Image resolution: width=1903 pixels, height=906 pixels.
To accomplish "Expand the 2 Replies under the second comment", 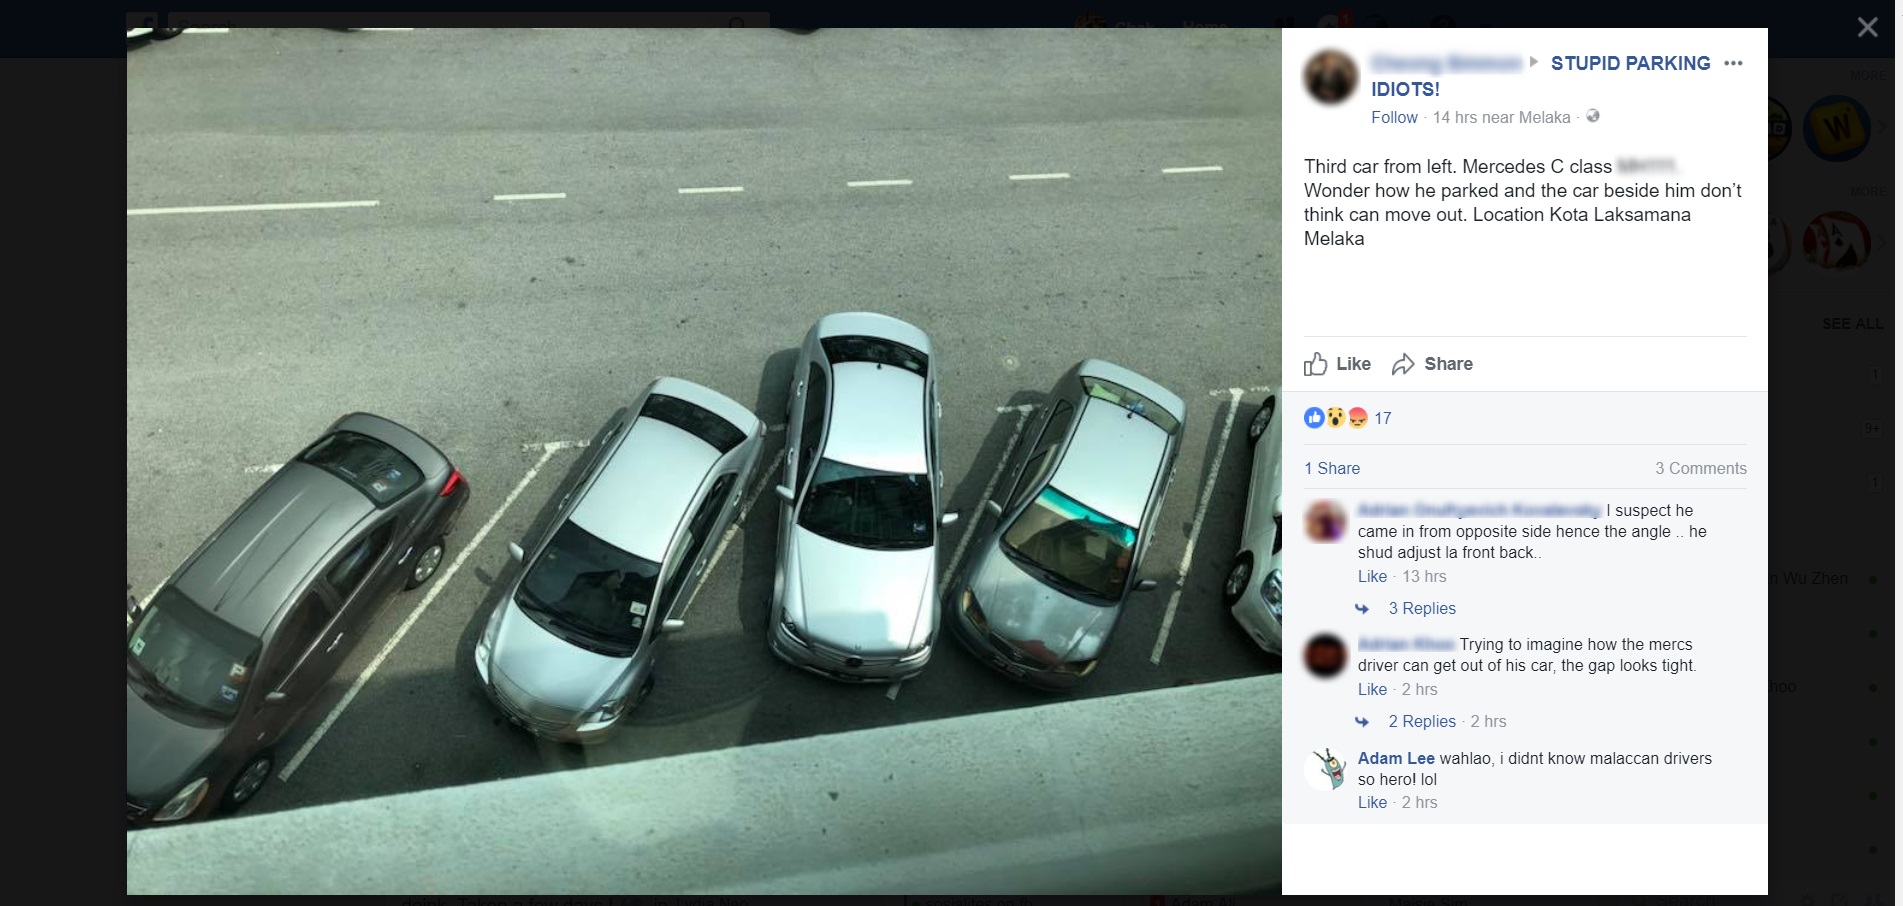I will 1423,721.
